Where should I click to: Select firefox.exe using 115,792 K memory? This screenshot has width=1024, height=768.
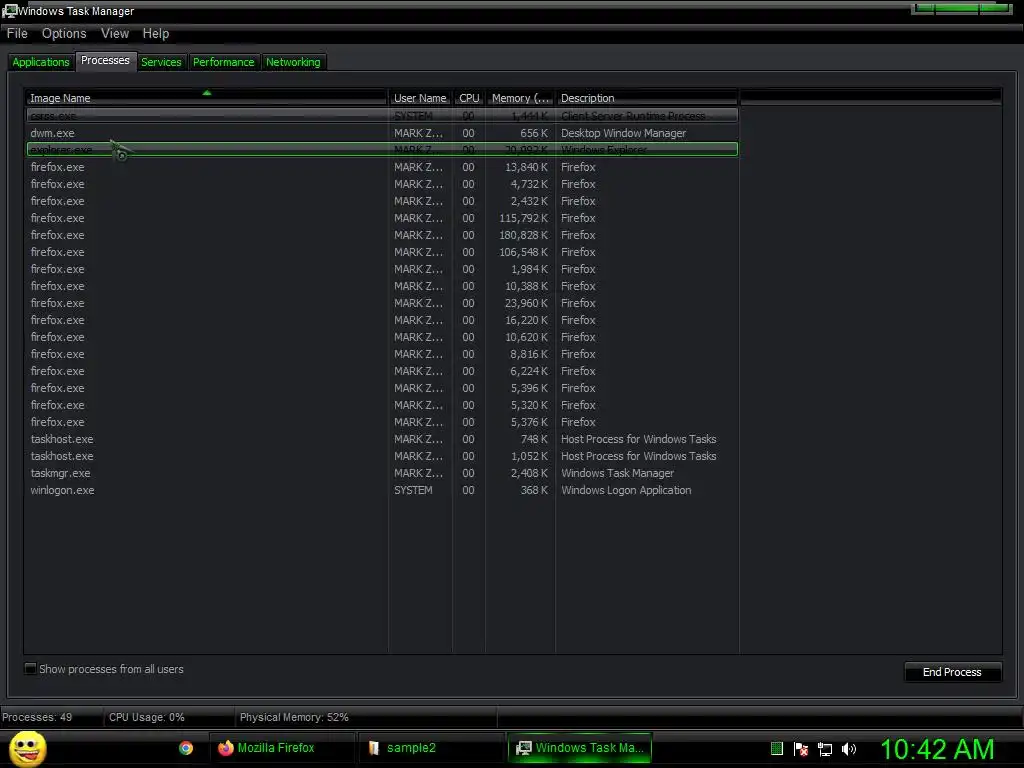(x=382, y=218)
